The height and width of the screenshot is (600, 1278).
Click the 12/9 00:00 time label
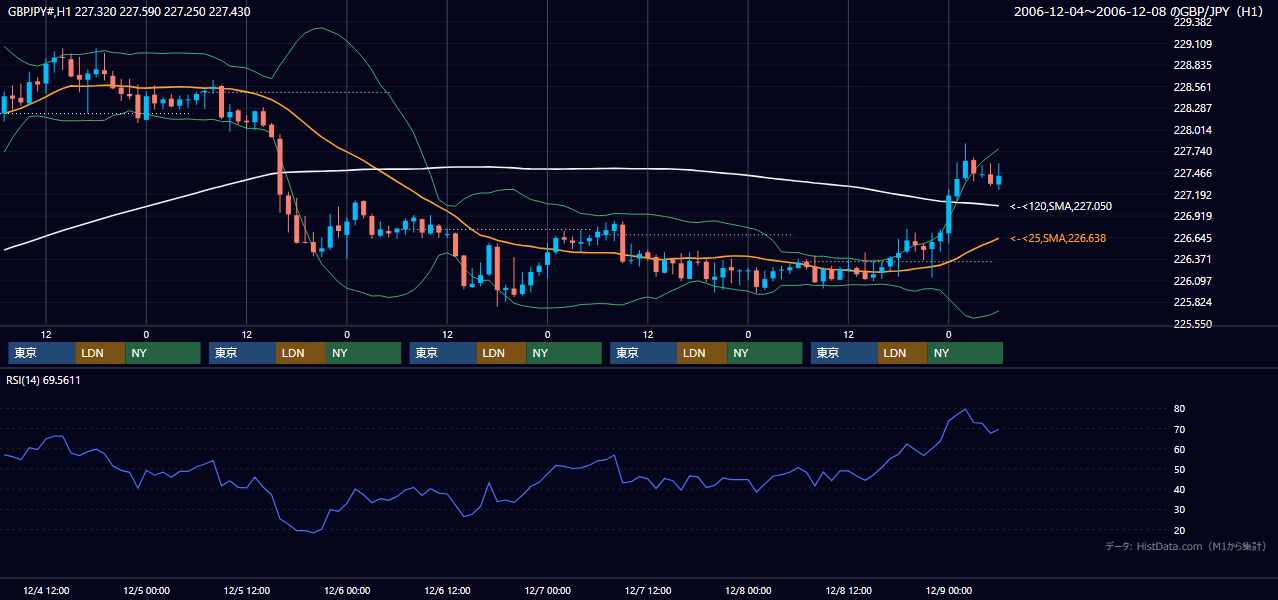(x=949, y=591)
